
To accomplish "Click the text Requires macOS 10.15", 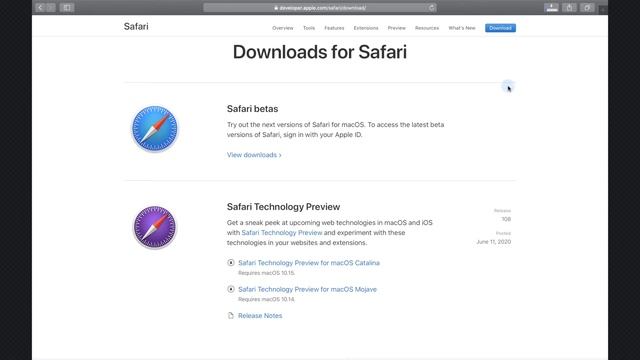I will [x=267, y=273].
